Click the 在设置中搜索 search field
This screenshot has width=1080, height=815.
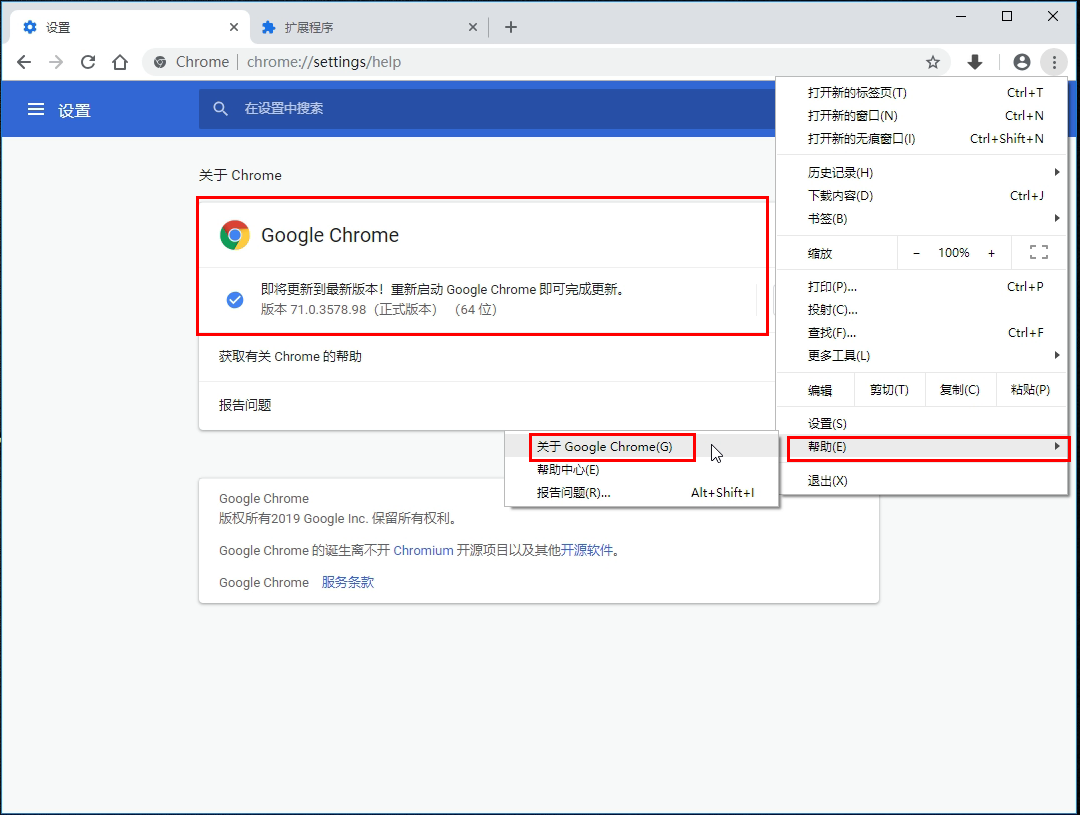(x=487, y=109)
